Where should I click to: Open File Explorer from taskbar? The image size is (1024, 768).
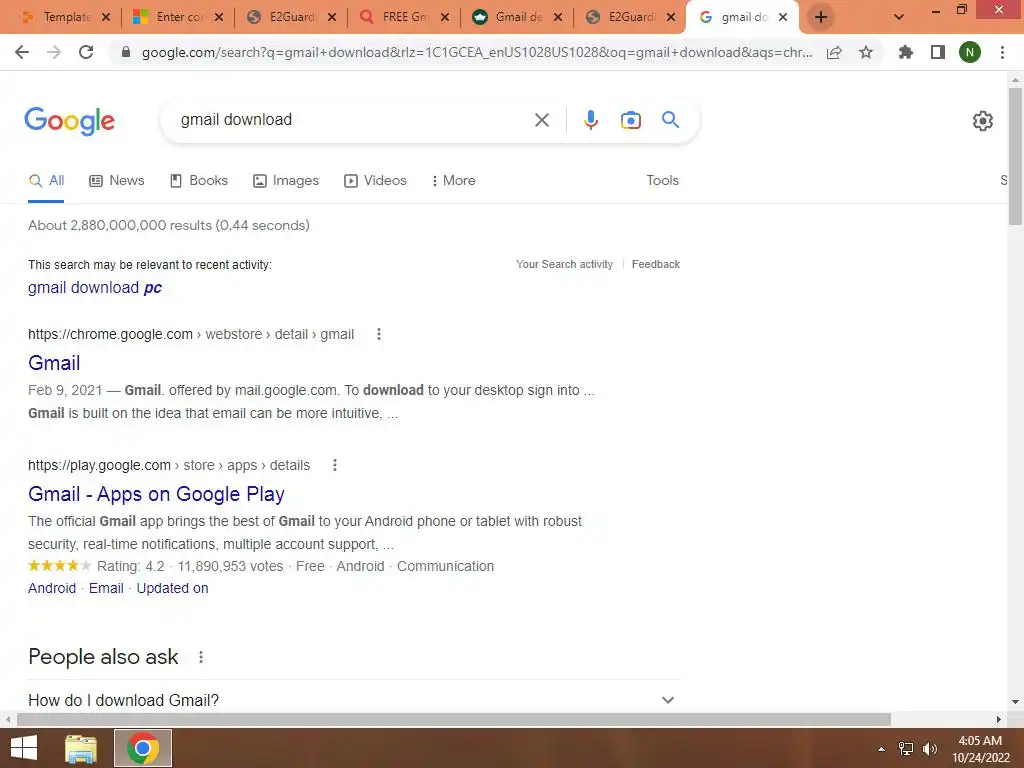(x=81, y=748)
